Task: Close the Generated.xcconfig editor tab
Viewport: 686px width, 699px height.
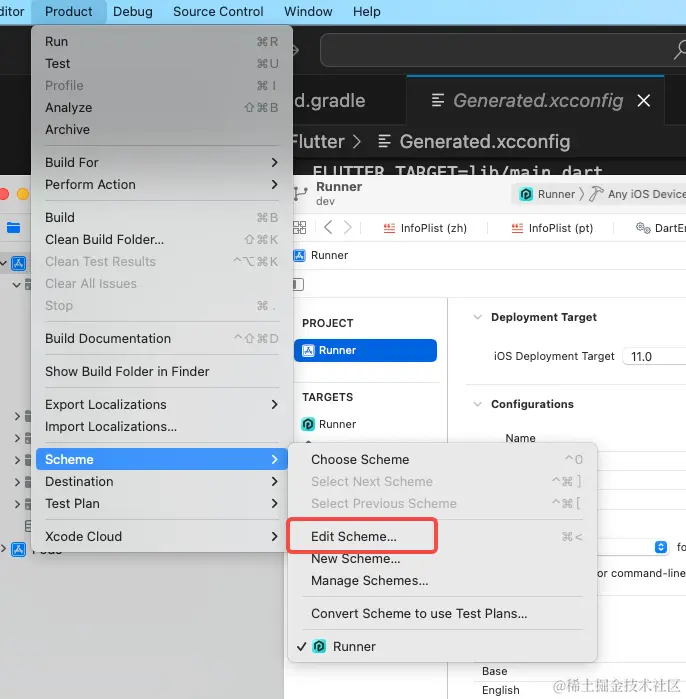Action: 644,101
